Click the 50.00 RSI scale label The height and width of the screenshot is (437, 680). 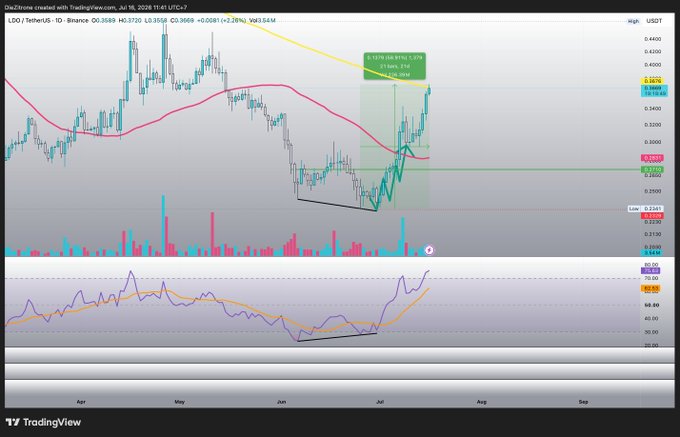pyautogui.click(x=652, y=305)
